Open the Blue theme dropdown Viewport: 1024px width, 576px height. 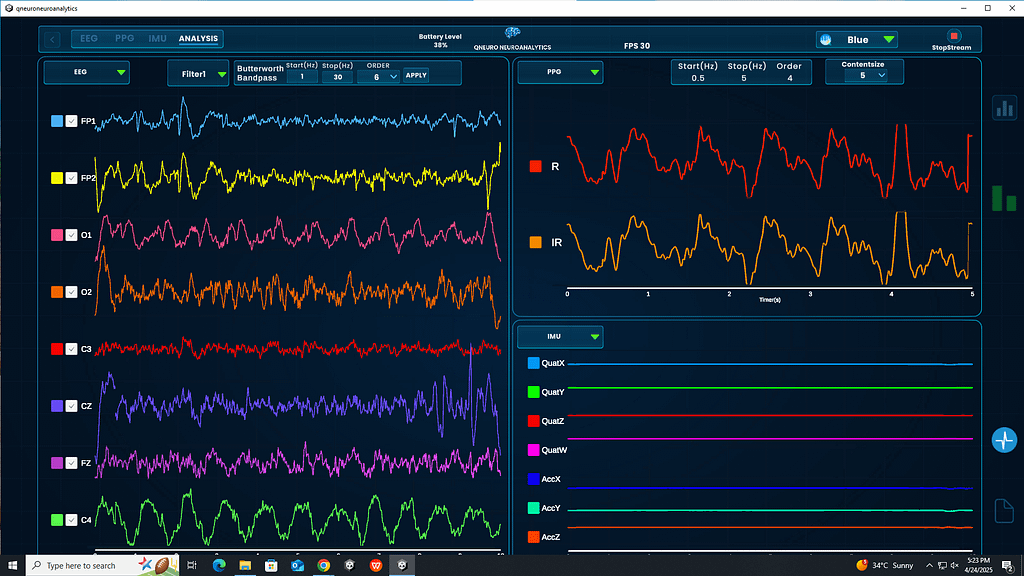click(856, 40)
